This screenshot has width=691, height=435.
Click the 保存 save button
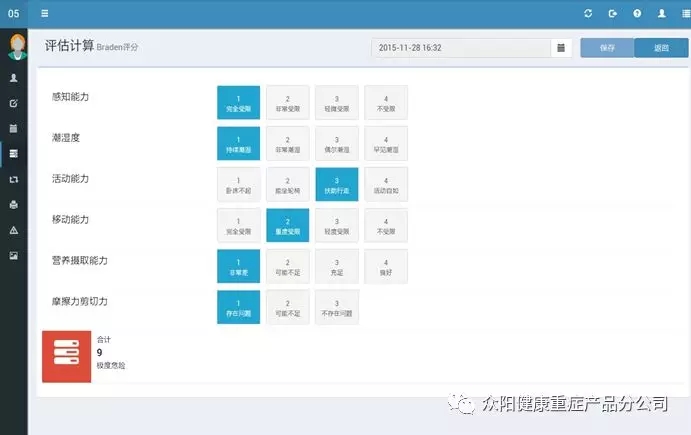click(606, 47)
